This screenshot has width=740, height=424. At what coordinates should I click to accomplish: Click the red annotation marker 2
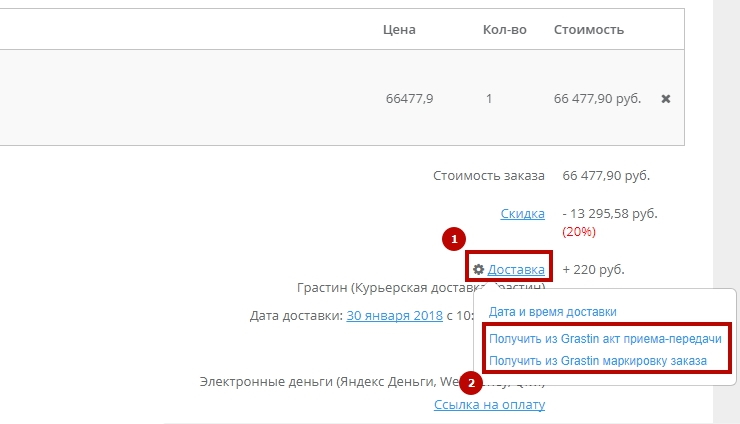pyautogui.click(x=472, y=381)
